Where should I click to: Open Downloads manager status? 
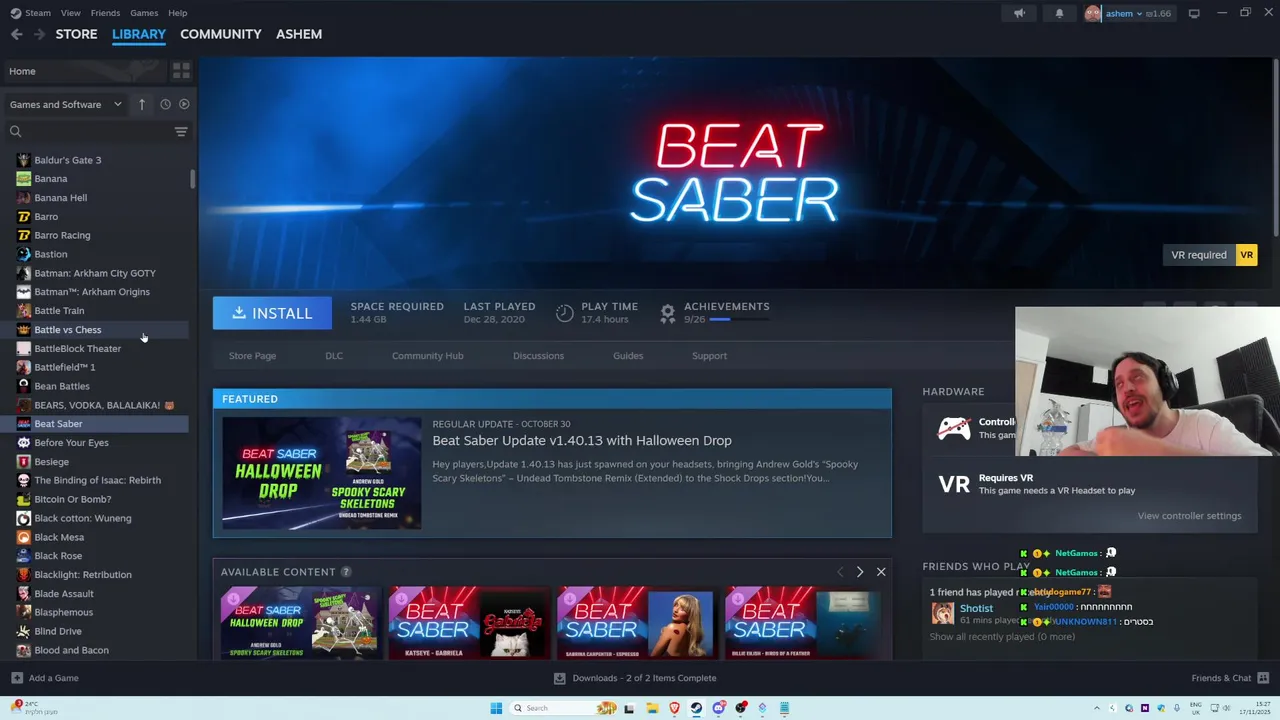point(635,678)
